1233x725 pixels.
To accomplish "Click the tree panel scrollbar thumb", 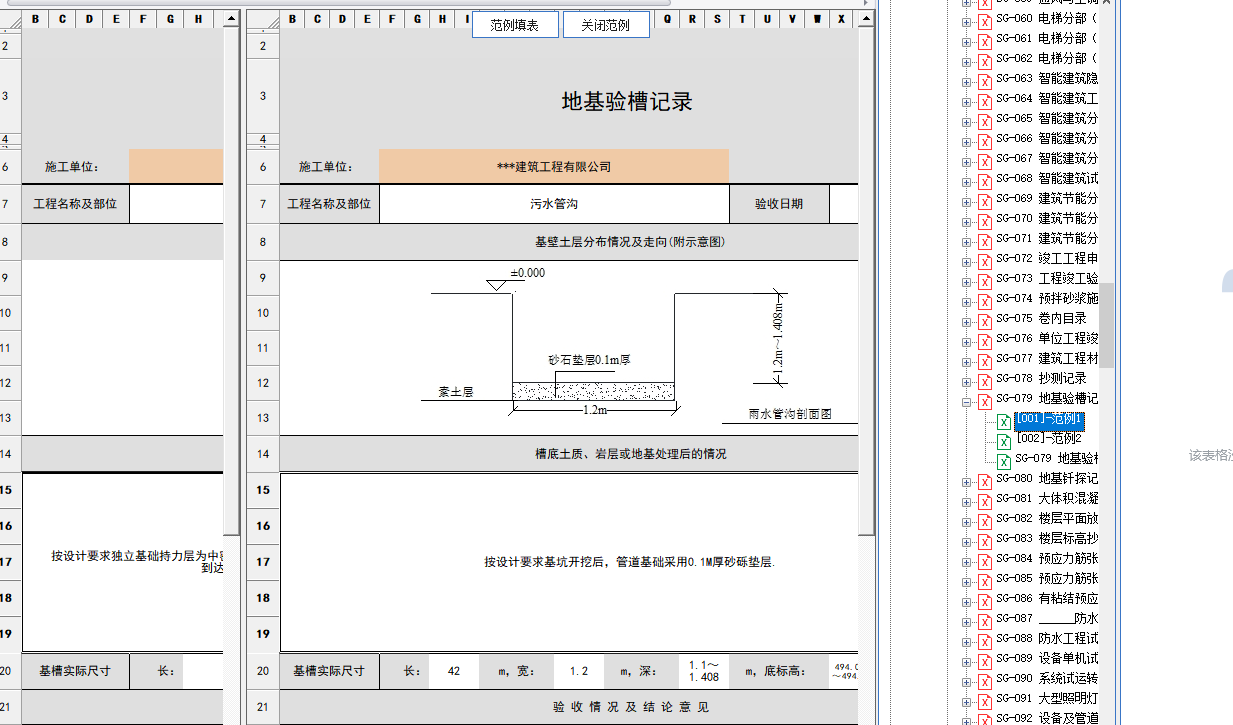I will [x=1106, y=325].
